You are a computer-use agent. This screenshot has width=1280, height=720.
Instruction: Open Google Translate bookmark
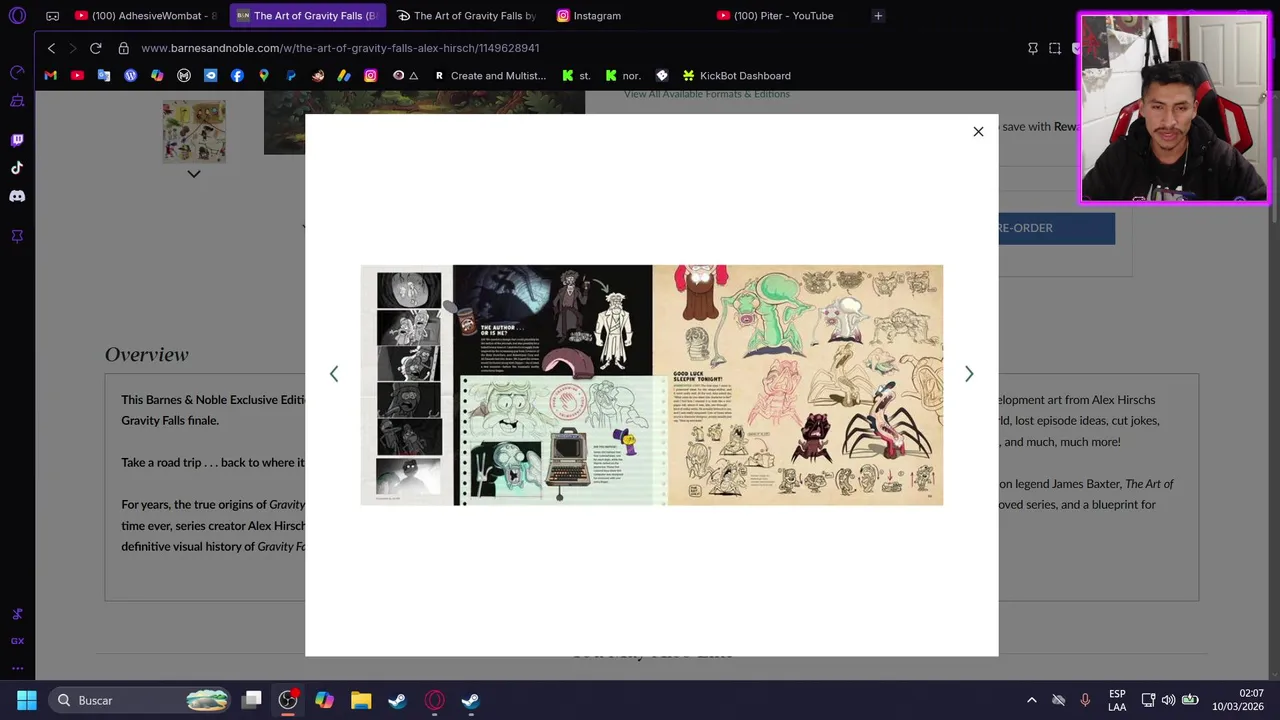(x=104, y=75)
